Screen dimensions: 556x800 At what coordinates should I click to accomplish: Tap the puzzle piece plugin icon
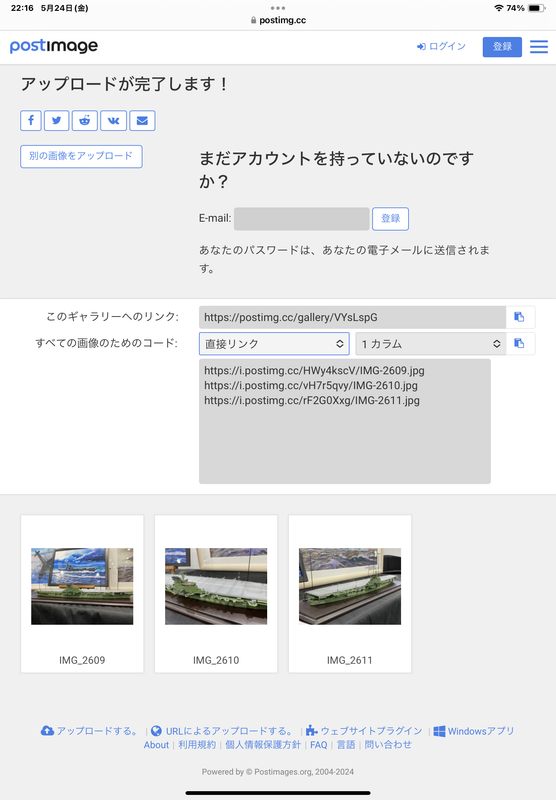[312, 731]
